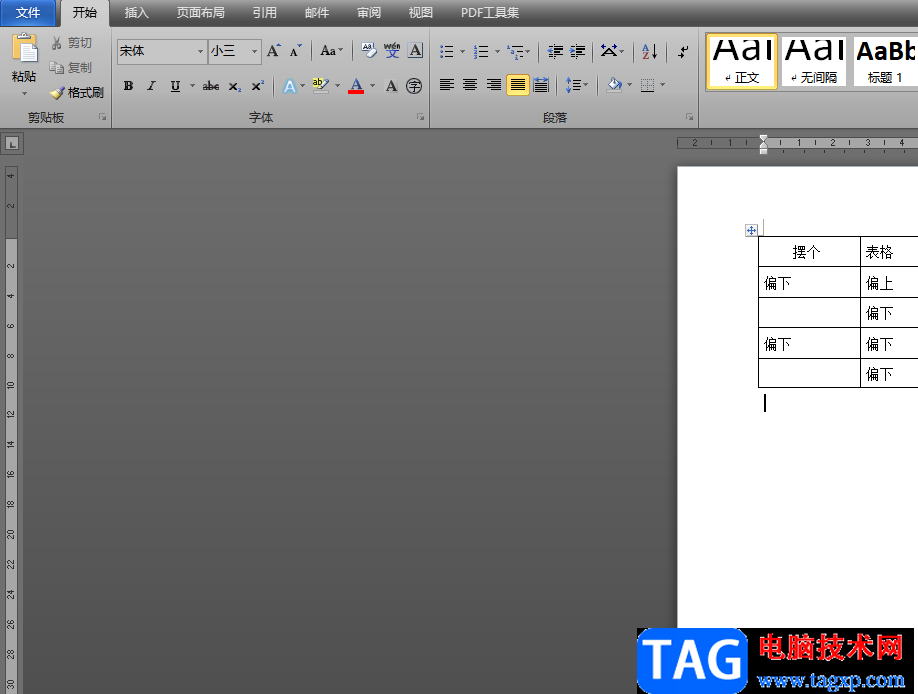Click the table cell containing 偏上
The width and height of the screenshot is (918, 694).
(889, 283)
